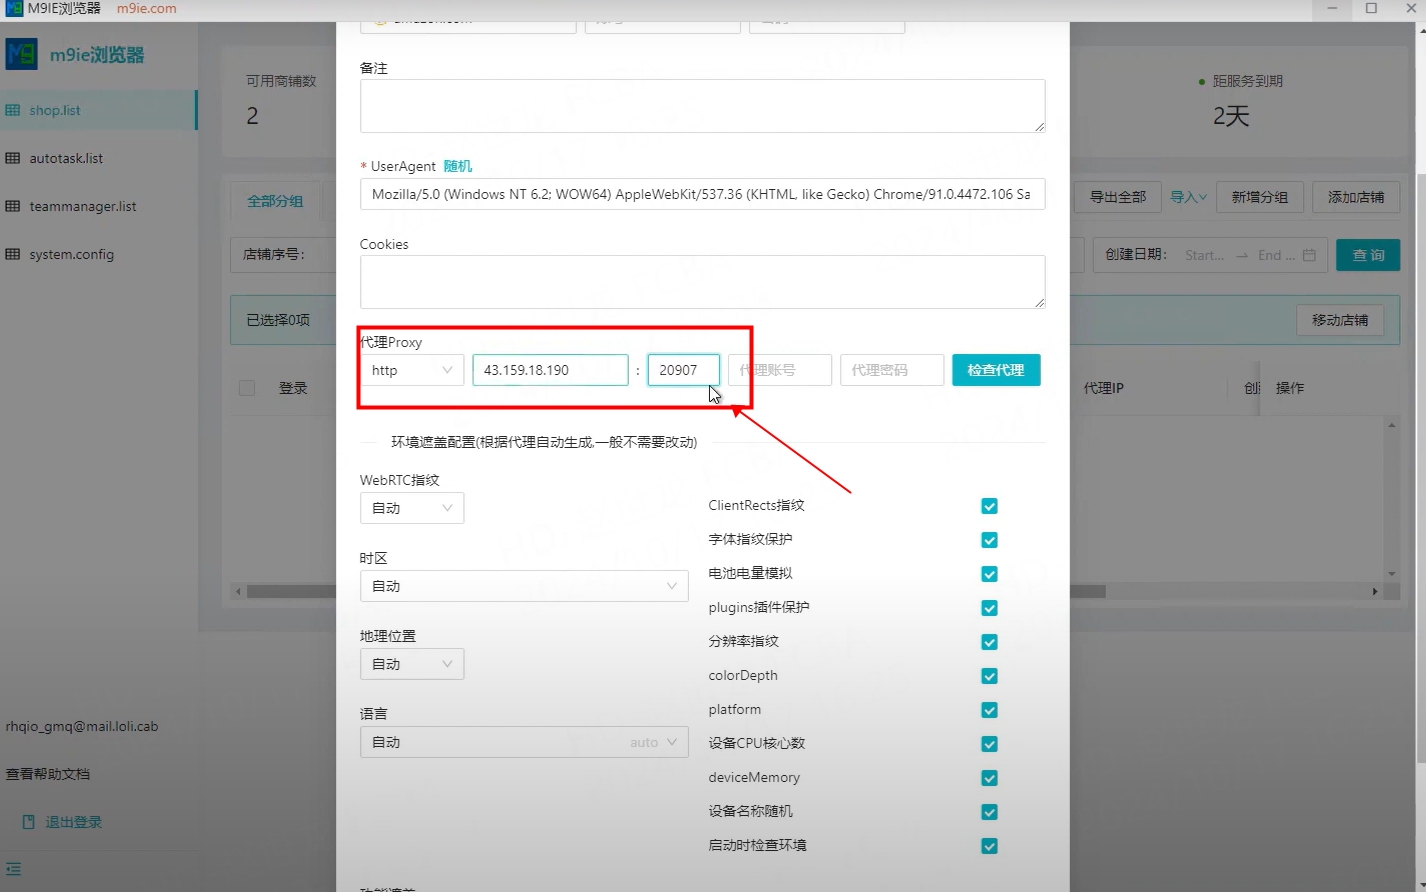Collapse sidebar using bottom-left menu icon
1426x892 pixels.
coord(13,869)
